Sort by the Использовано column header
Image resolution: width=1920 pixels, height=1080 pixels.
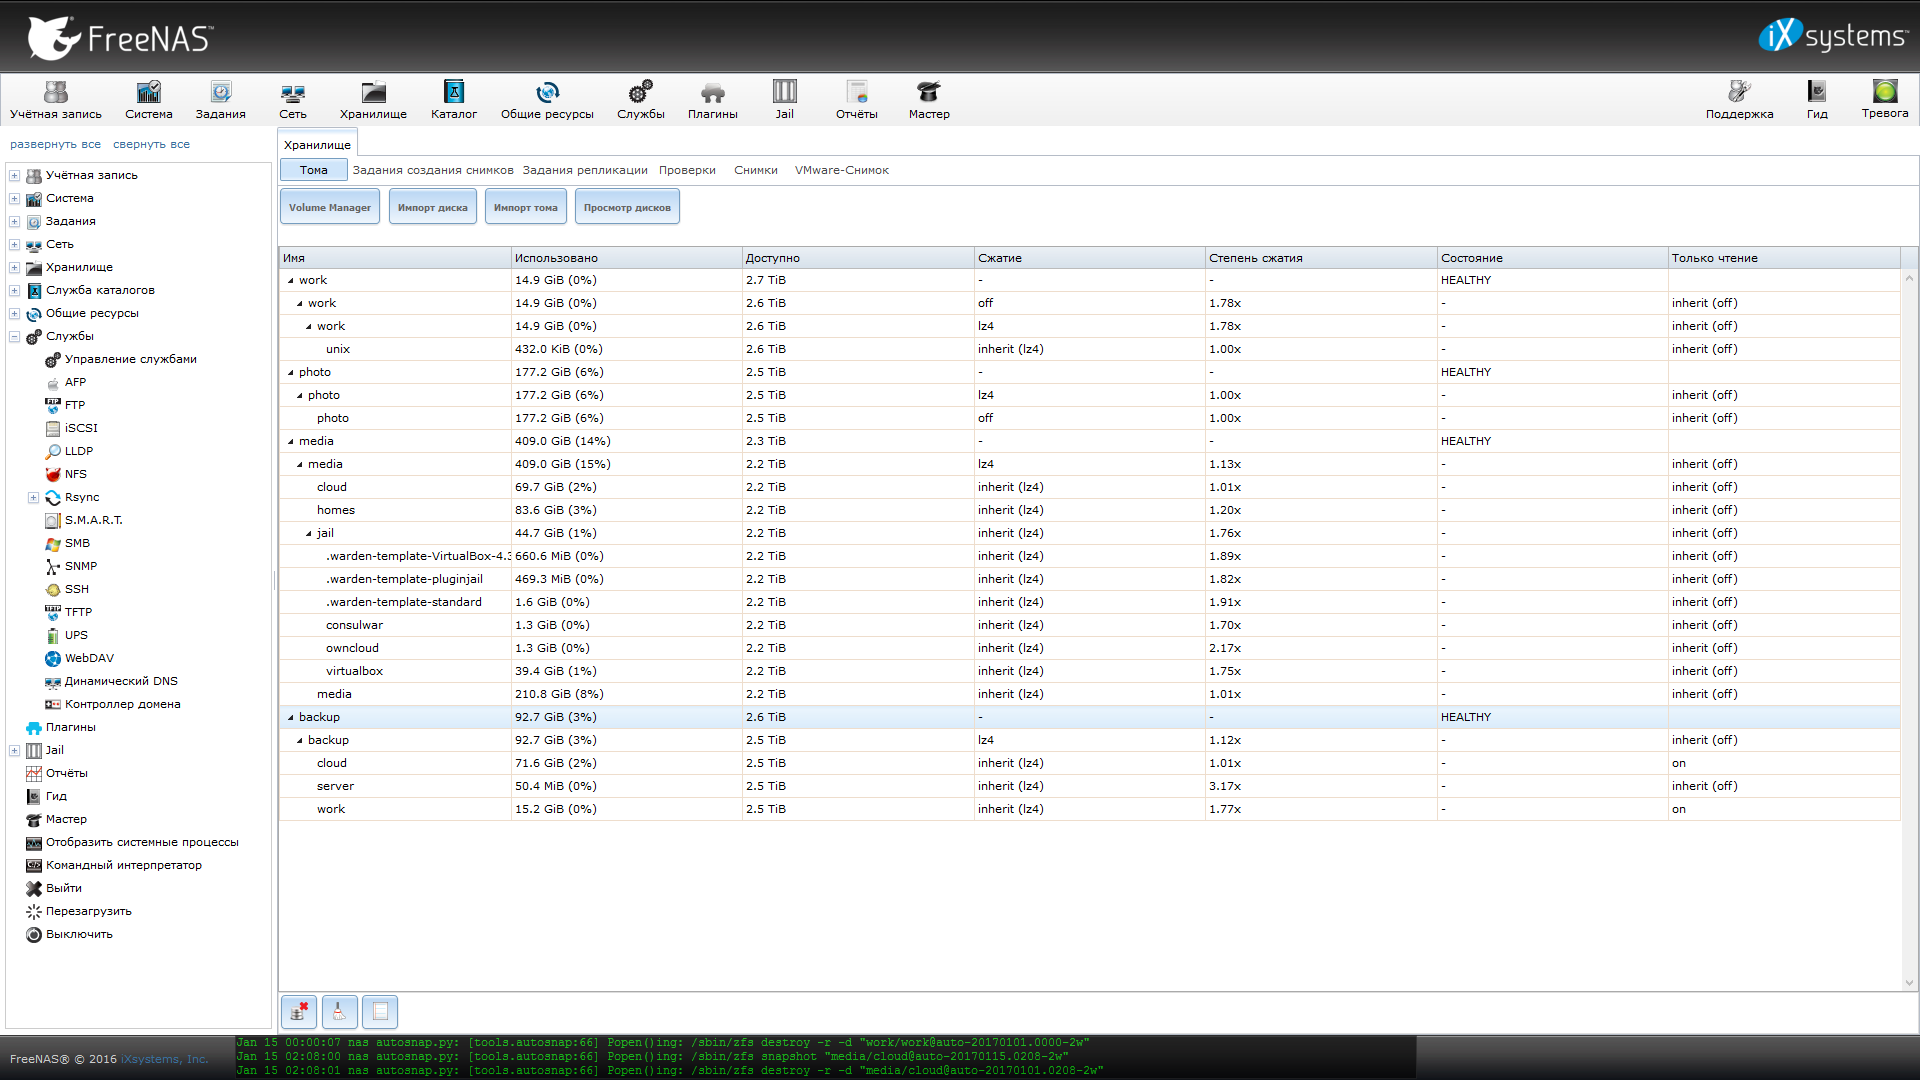point(626,258)
